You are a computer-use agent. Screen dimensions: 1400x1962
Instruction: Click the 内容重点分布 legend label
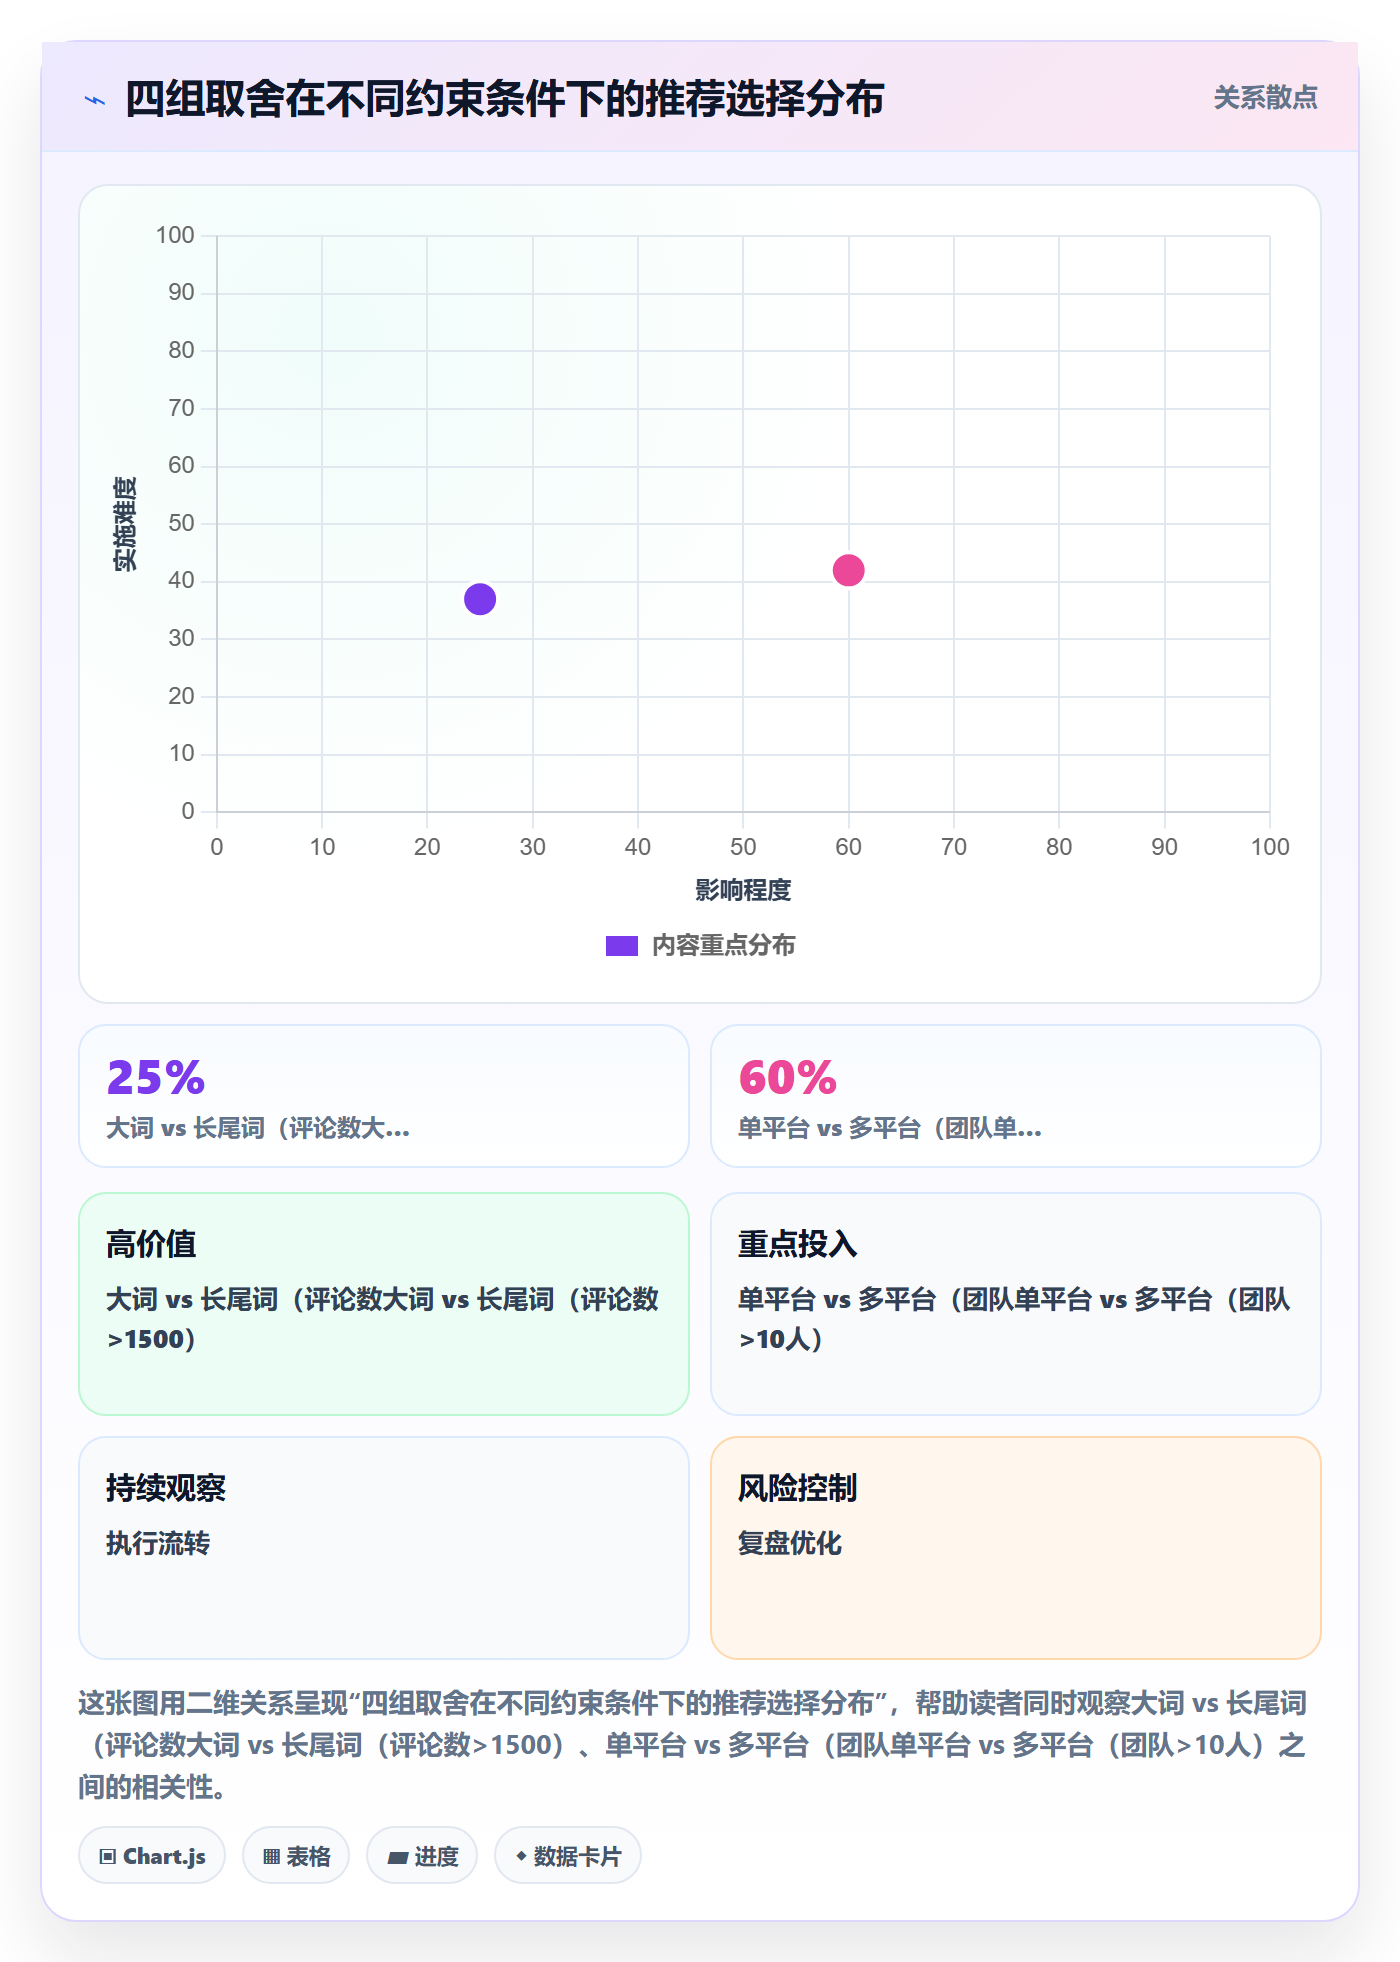point(723,946)
